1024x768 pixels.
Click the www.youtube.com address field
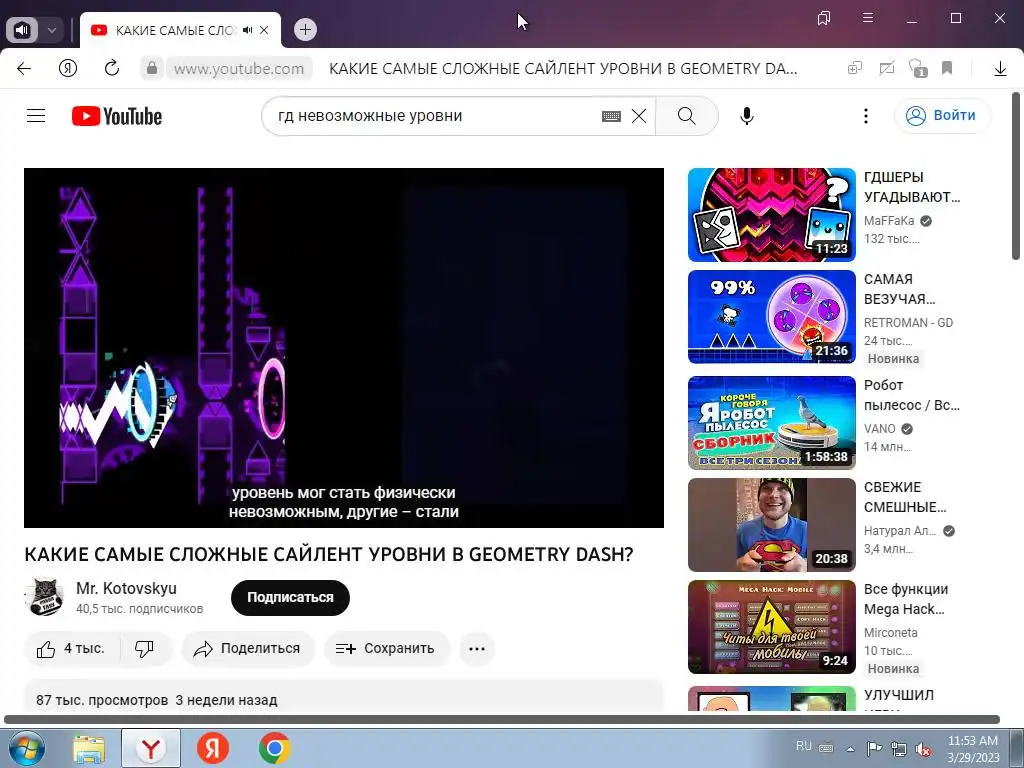(239, 69)
